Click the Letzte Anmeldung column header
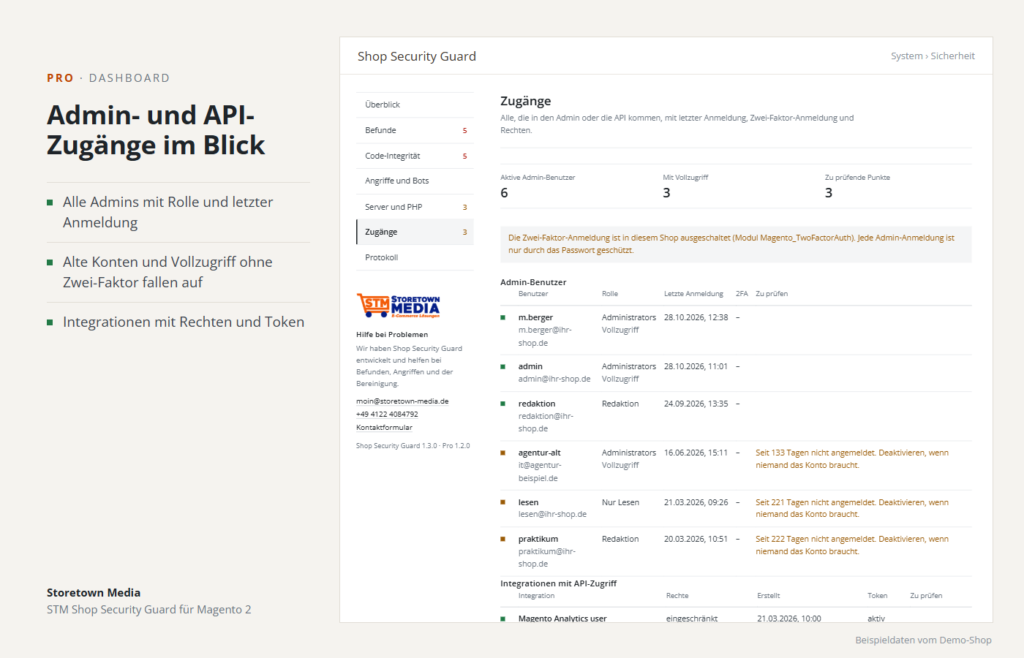The width and height of the screenshot is (1024, 658). (694, 294)
